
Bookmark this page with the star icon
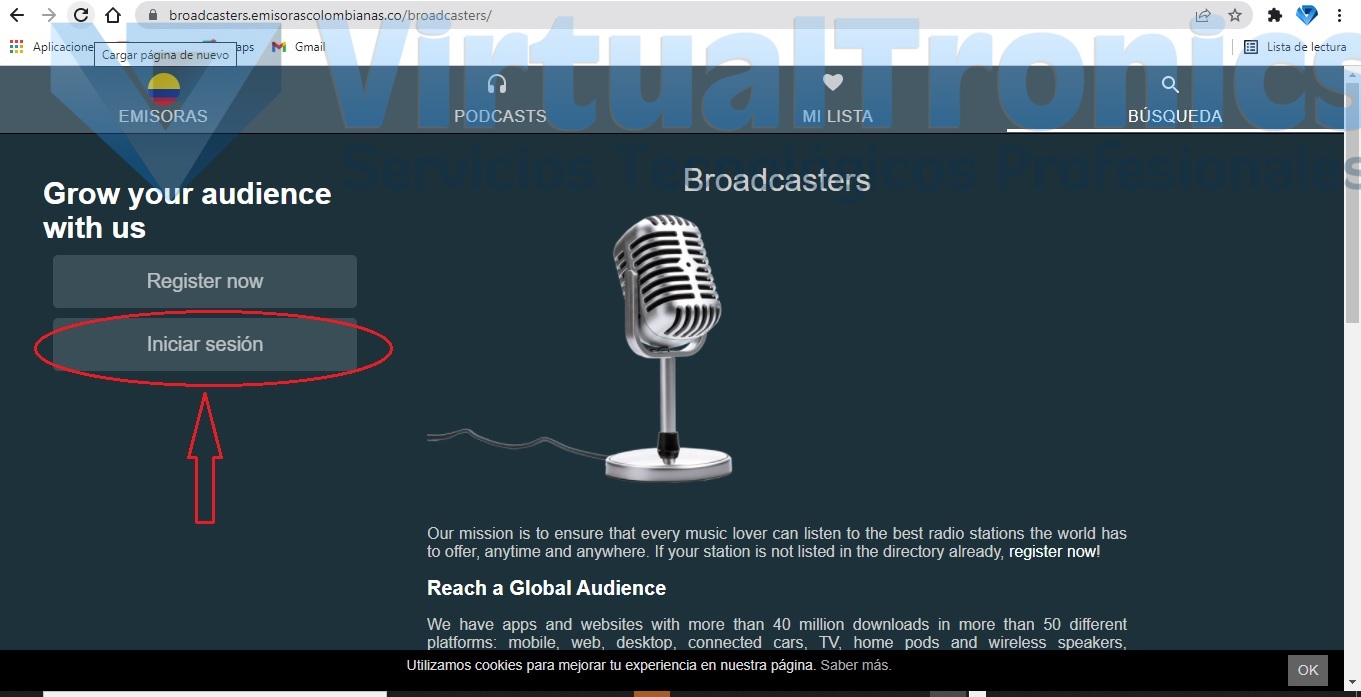point(1235,16)
